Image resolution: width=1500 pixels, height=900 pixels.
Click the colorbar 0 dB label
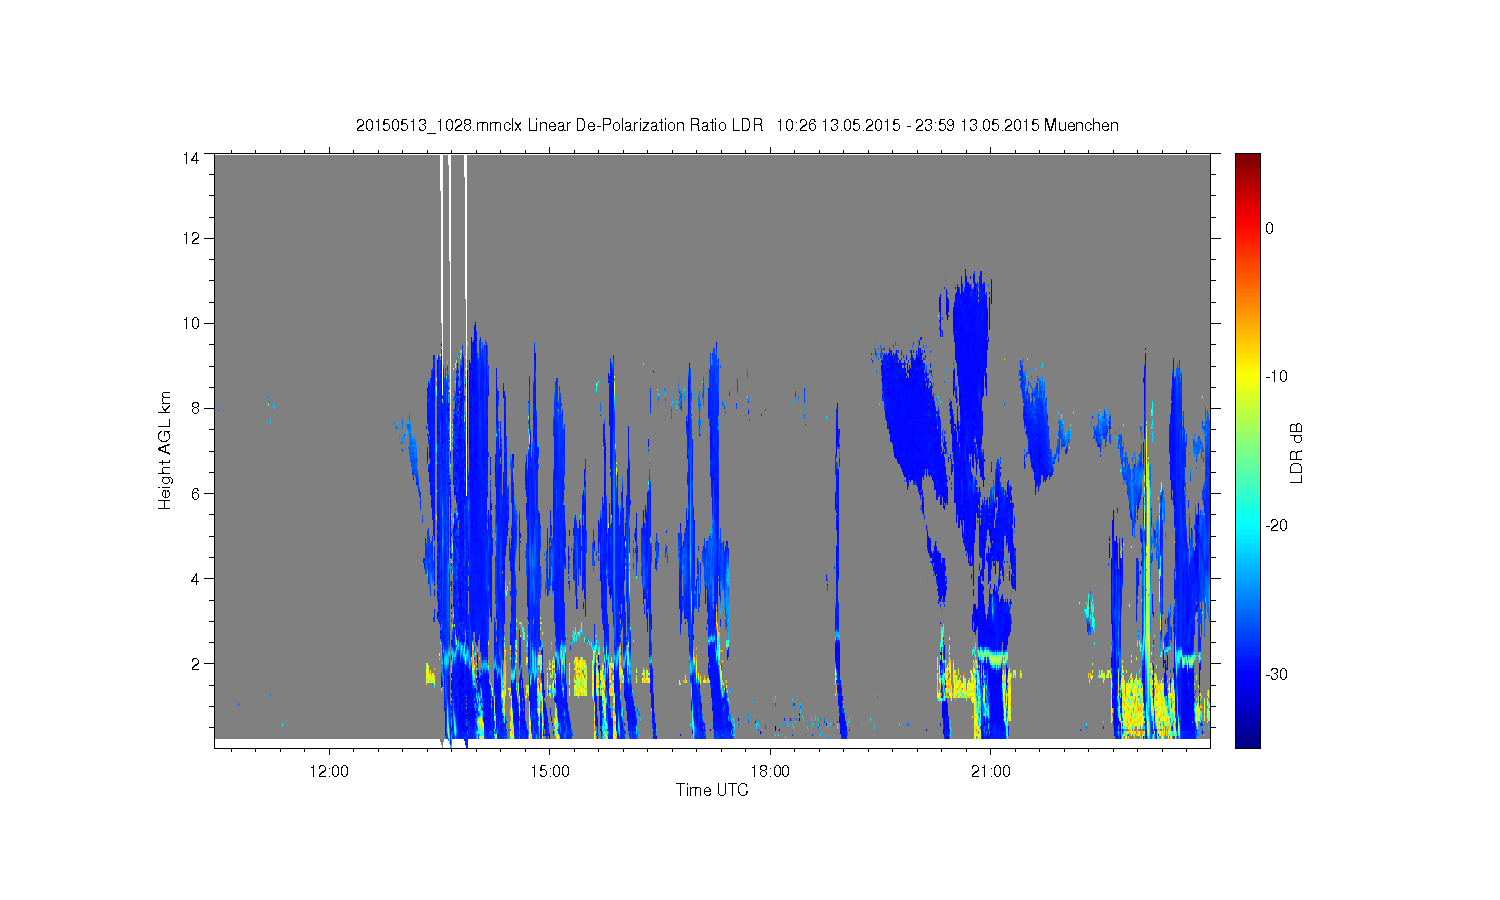(x=1269, y=228)
